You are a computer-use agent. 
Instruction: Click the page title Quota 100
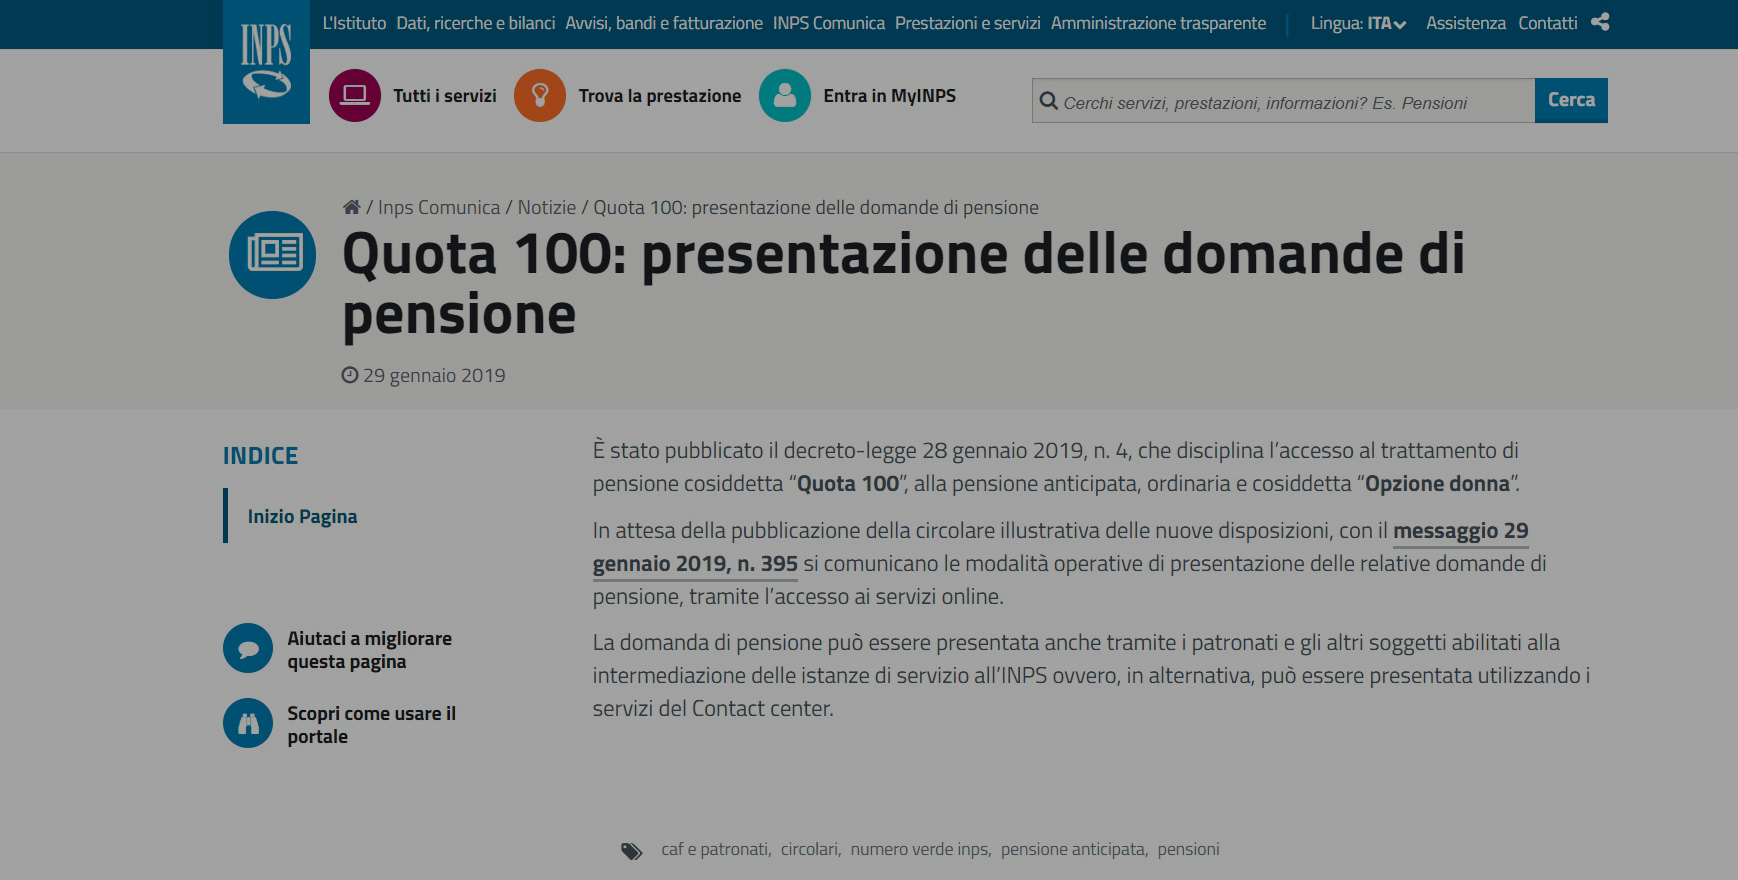tap(903, 284)
